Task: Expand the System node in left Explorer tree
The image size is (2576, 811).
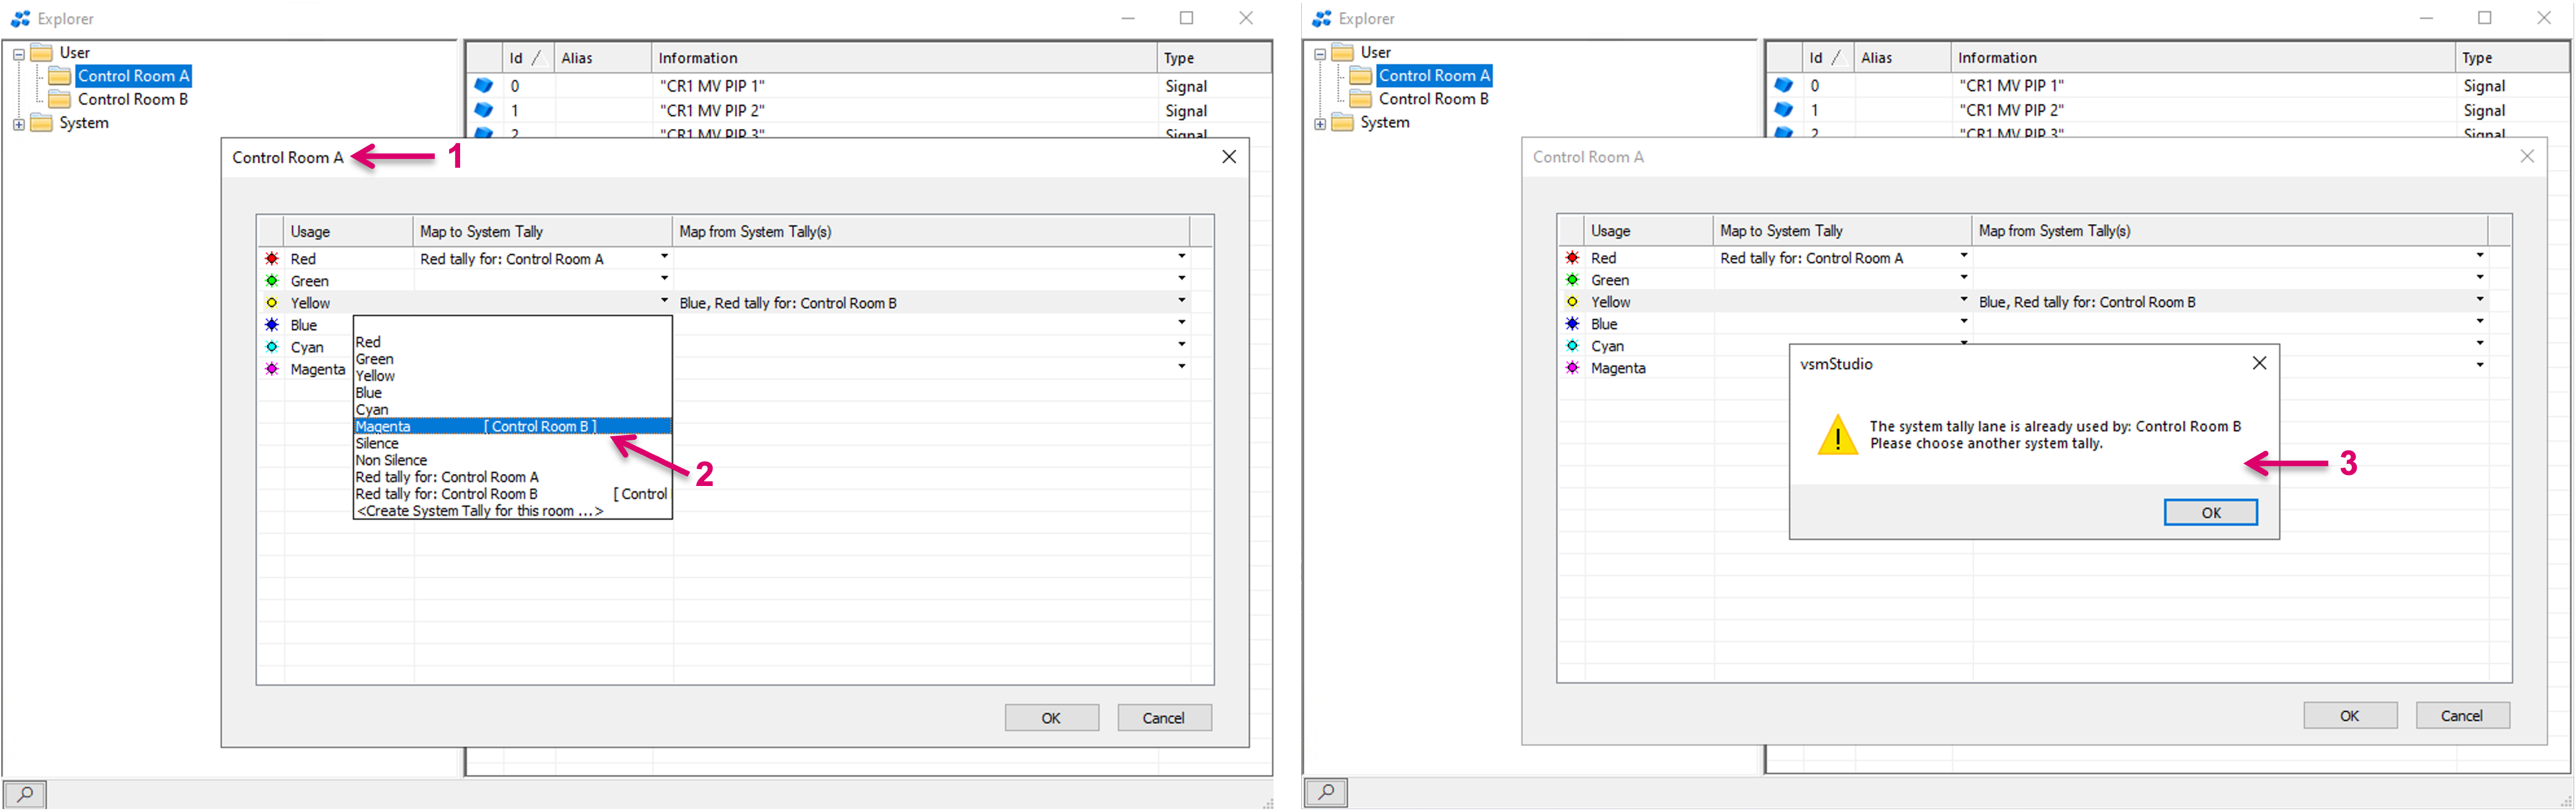Action: (x=18, y=124)
